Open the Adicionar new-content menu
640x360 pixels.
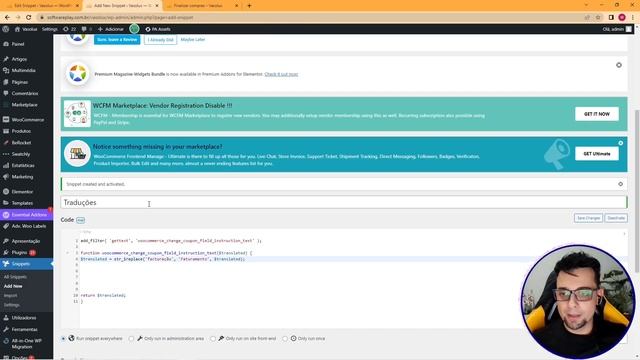[x=111, y=29]
